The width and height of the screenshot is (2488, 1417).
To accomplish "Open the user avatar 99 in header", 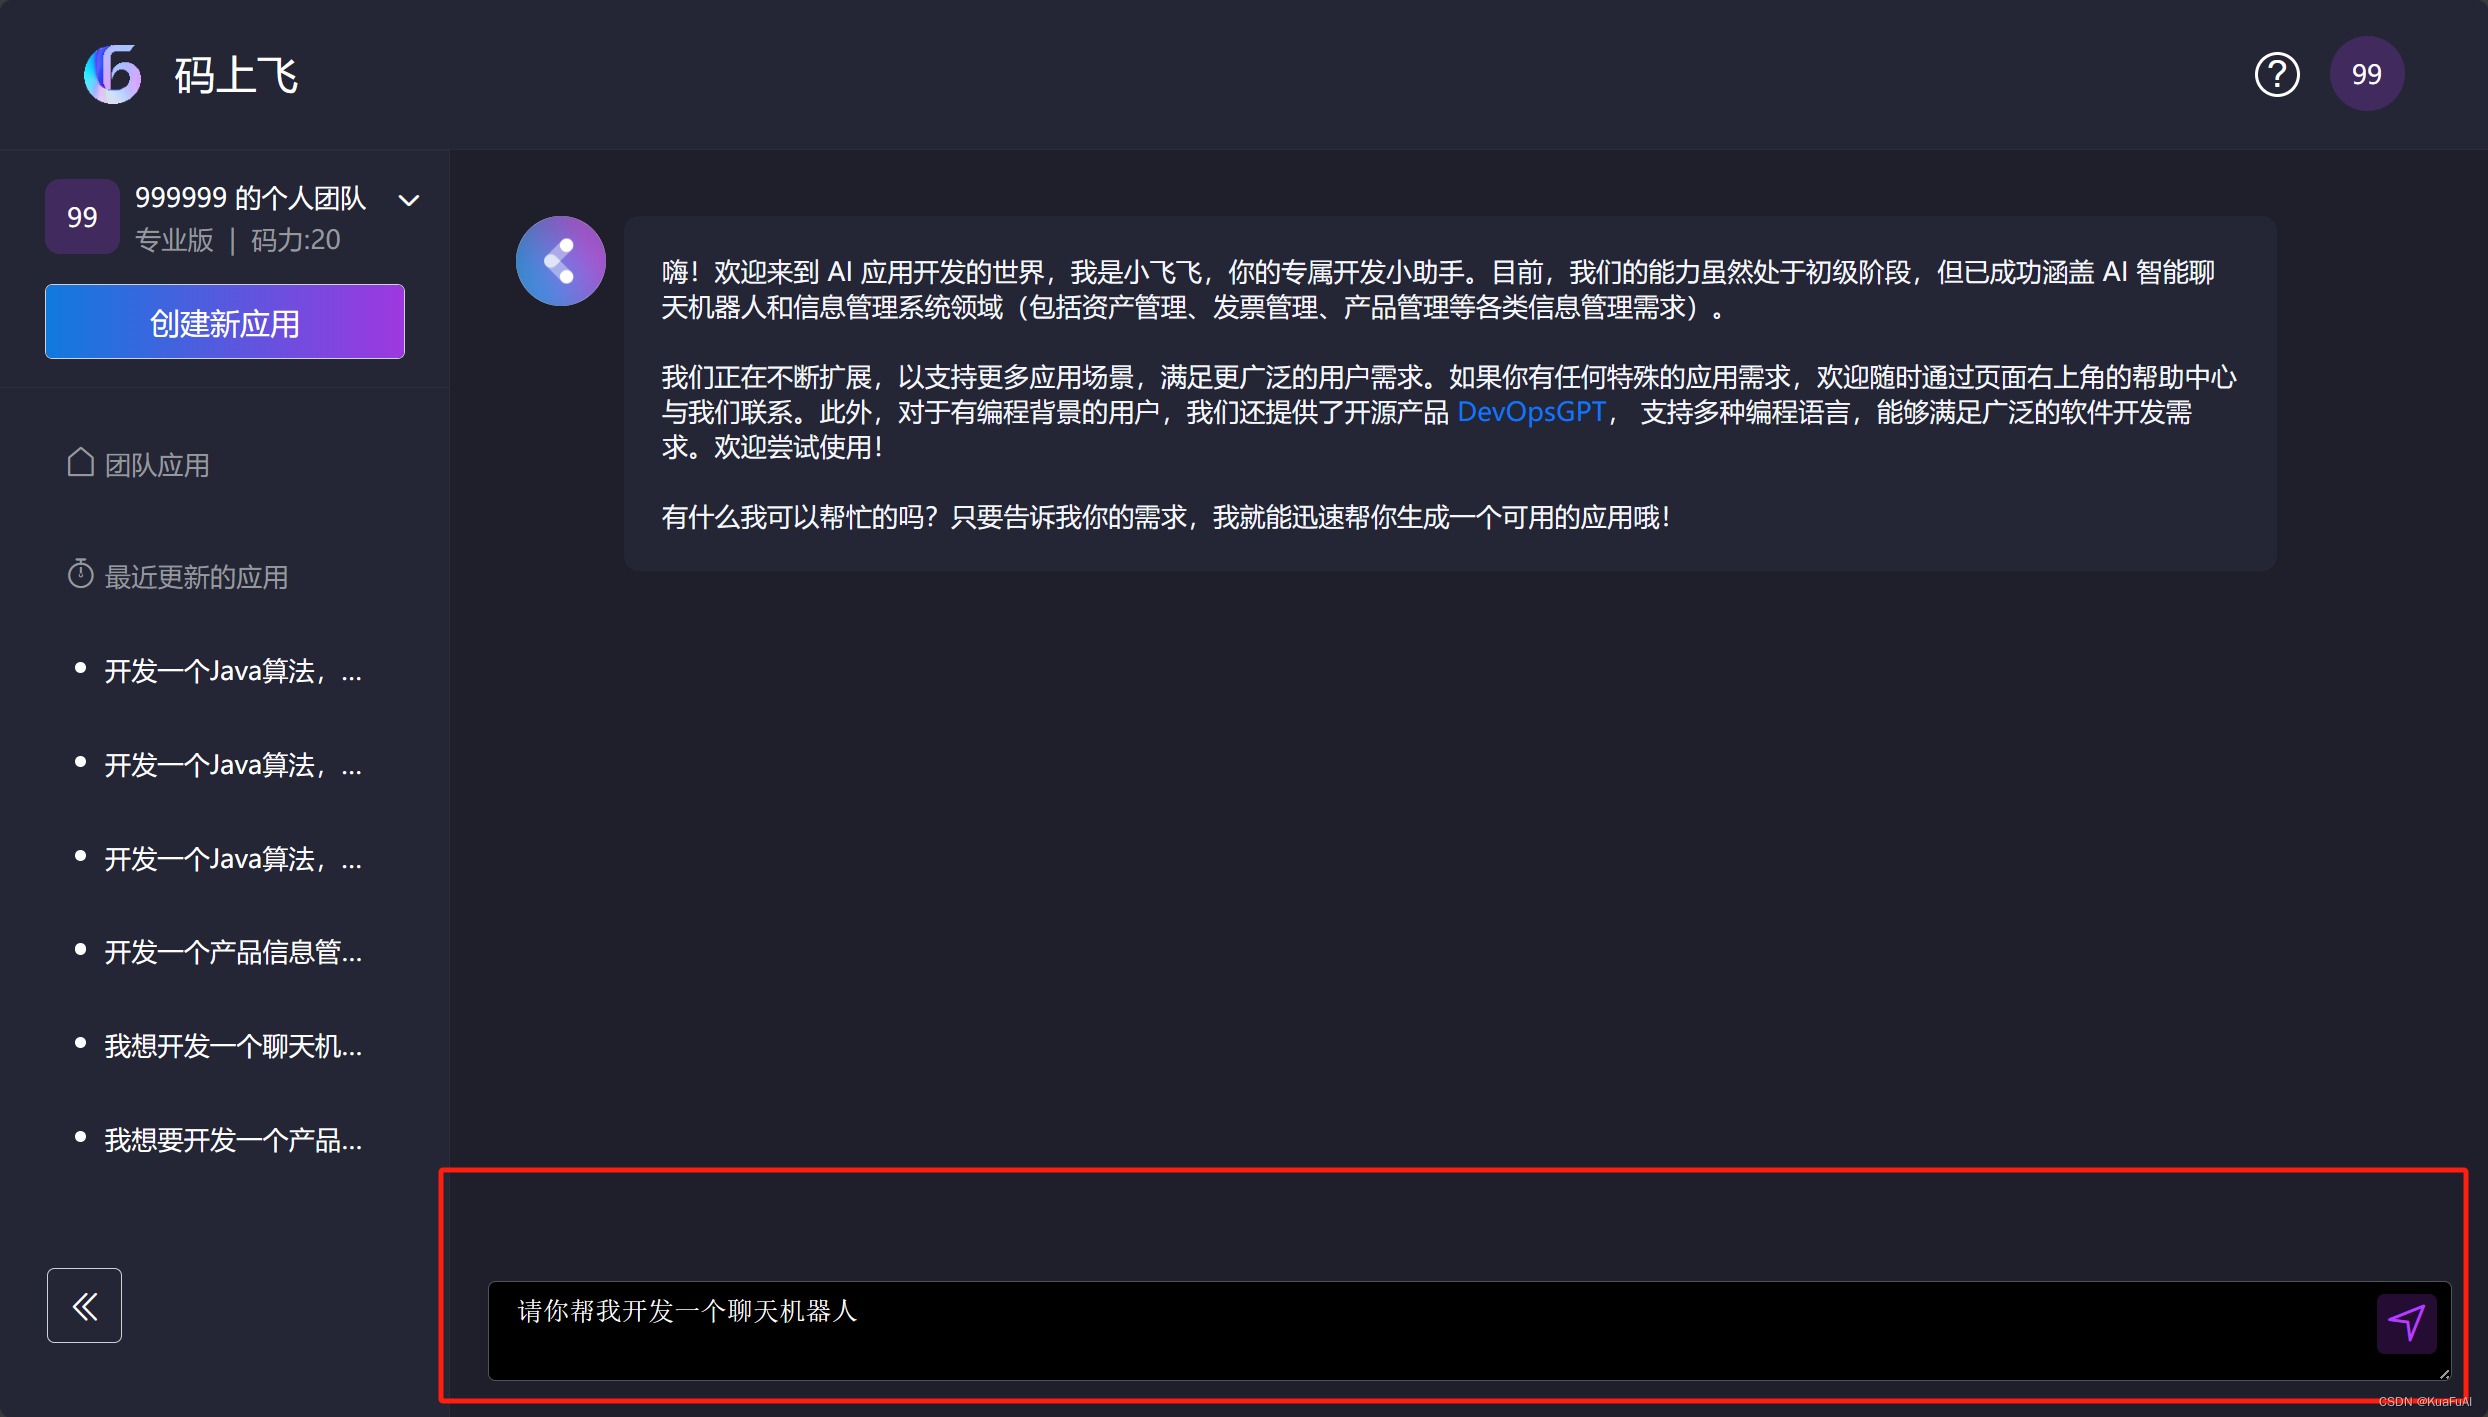I will pyautogui.click(x=2366, y=75).
